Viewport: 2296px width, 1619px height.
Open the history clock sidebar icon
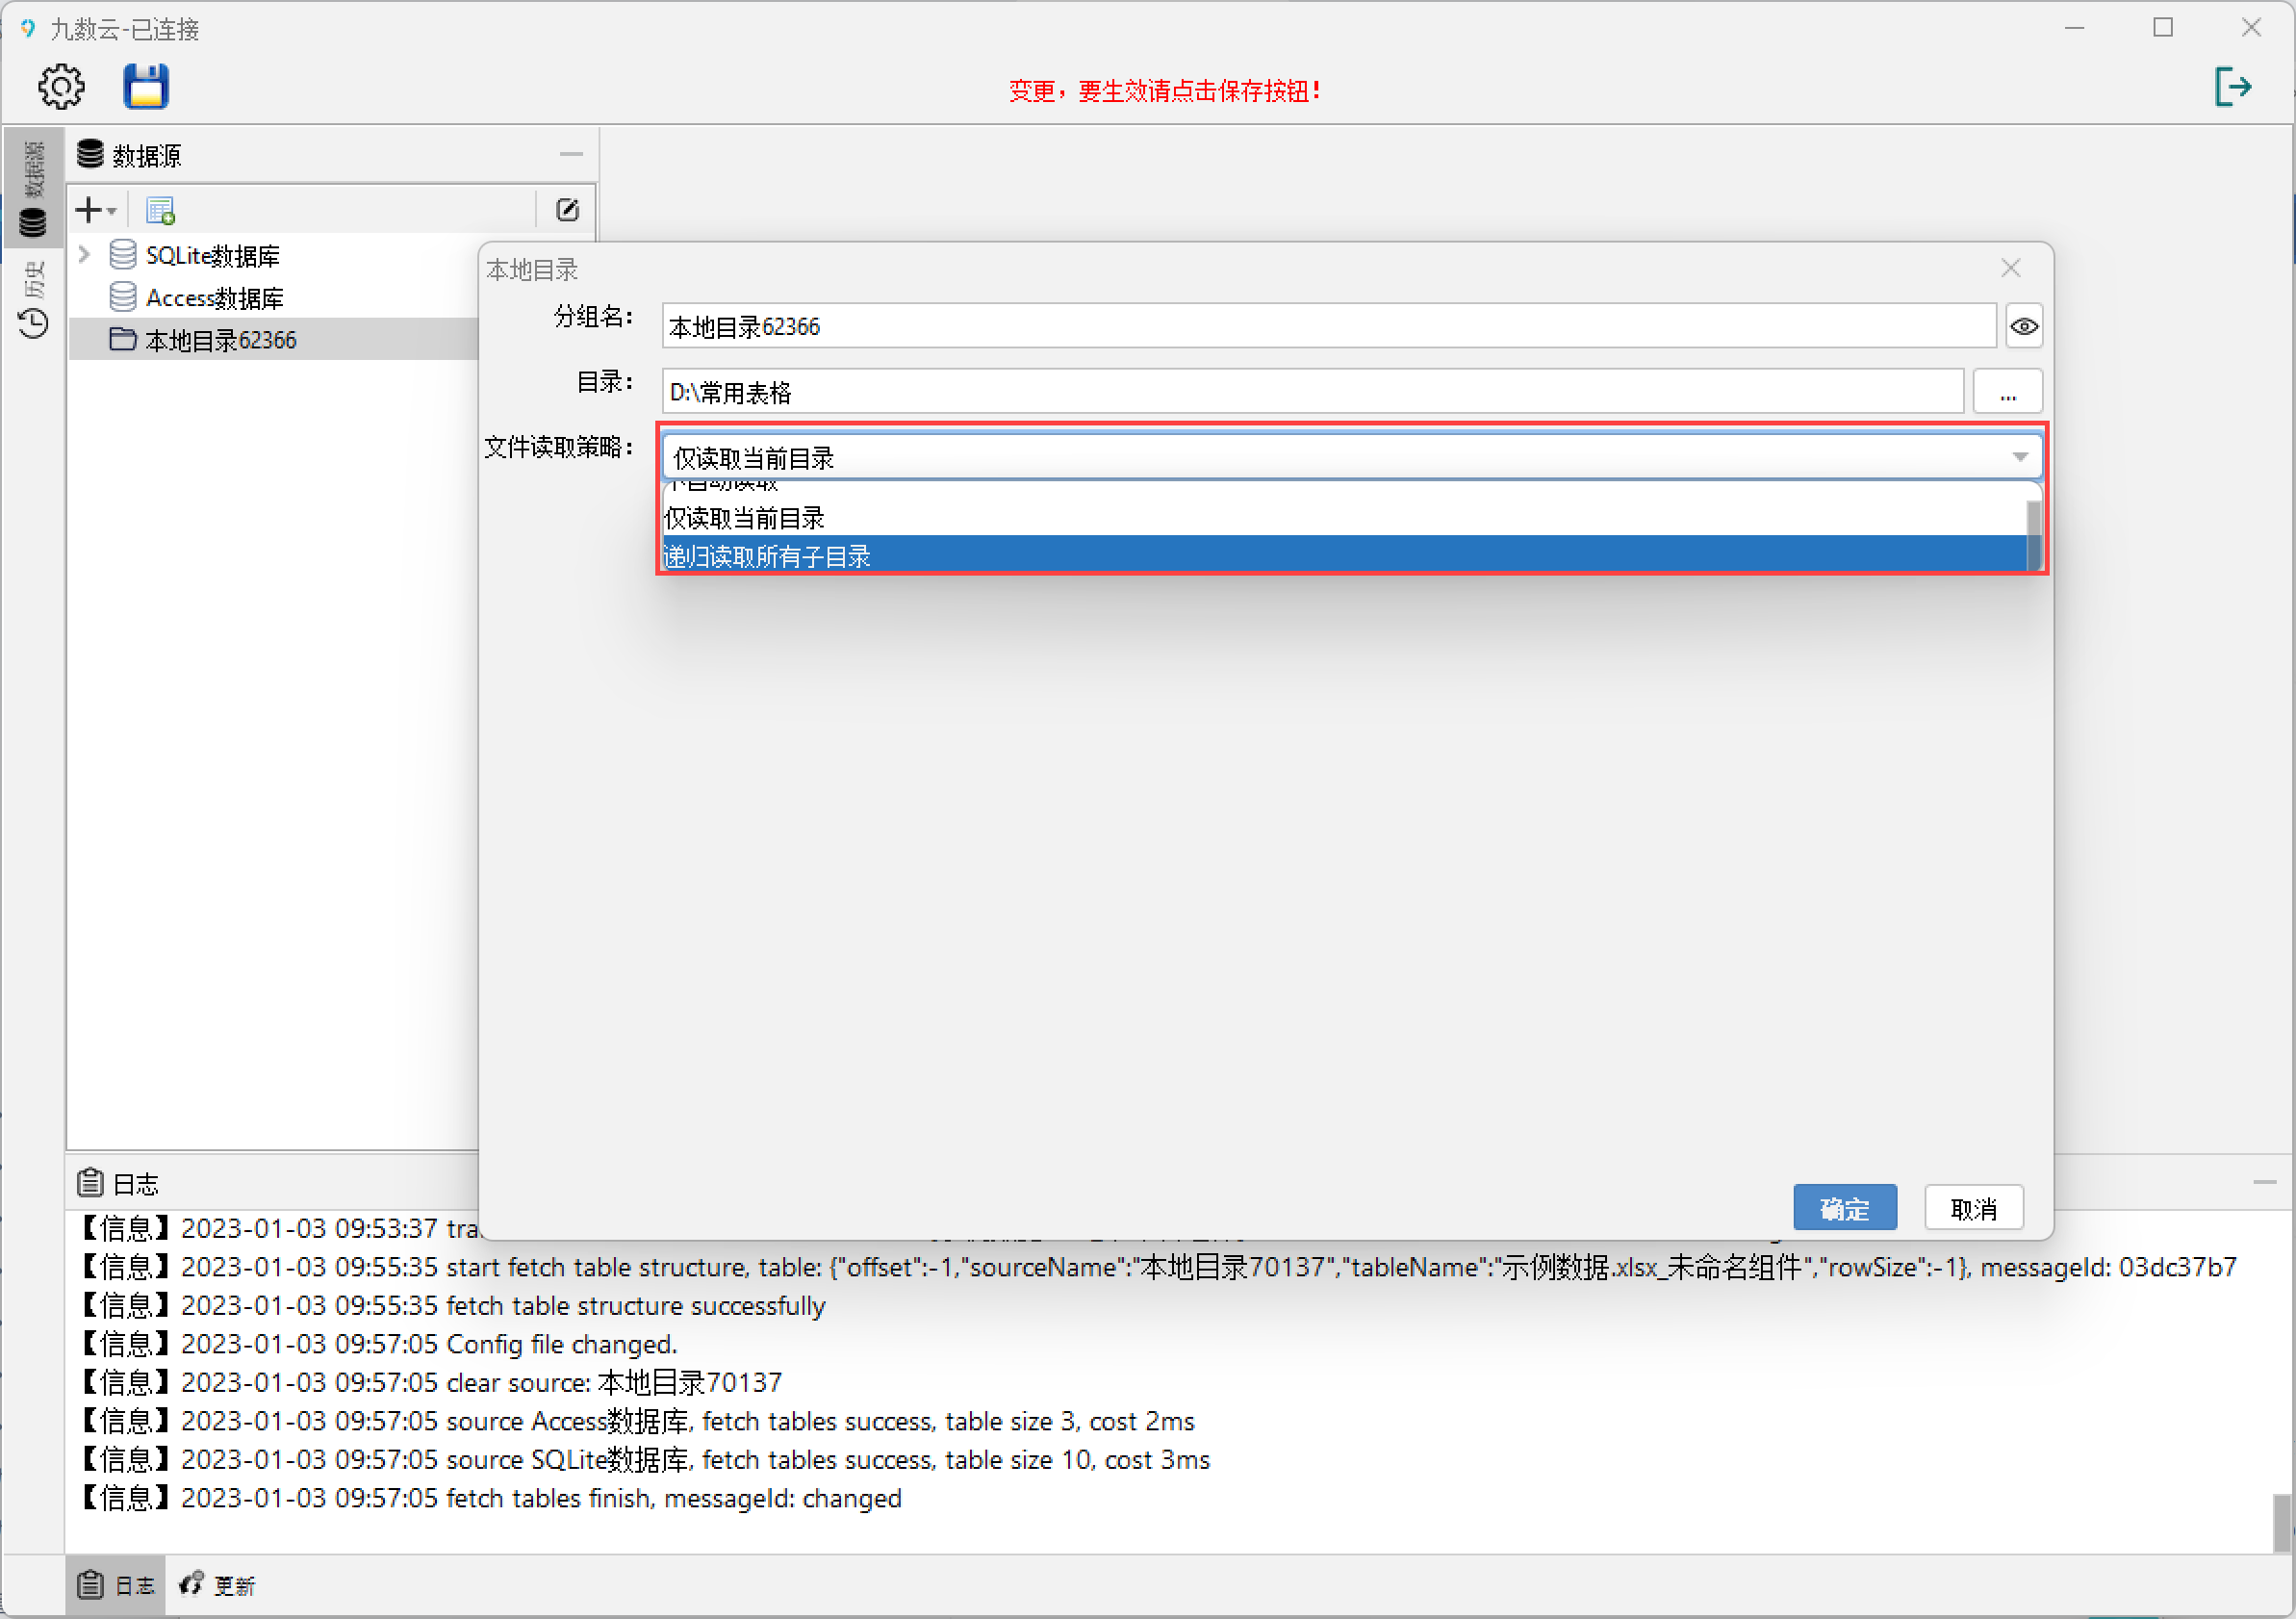[x=33, y=323]
